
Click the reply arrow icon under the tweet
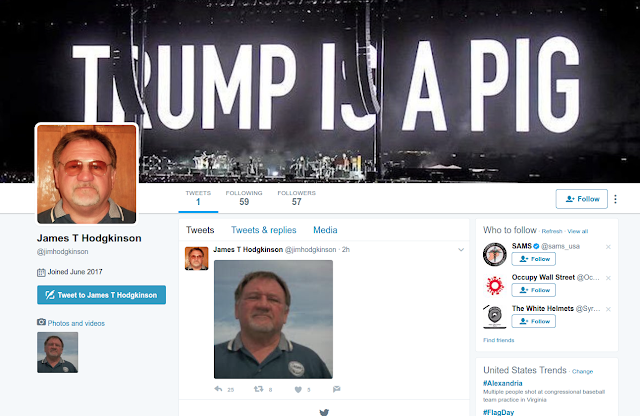point(218,389)
